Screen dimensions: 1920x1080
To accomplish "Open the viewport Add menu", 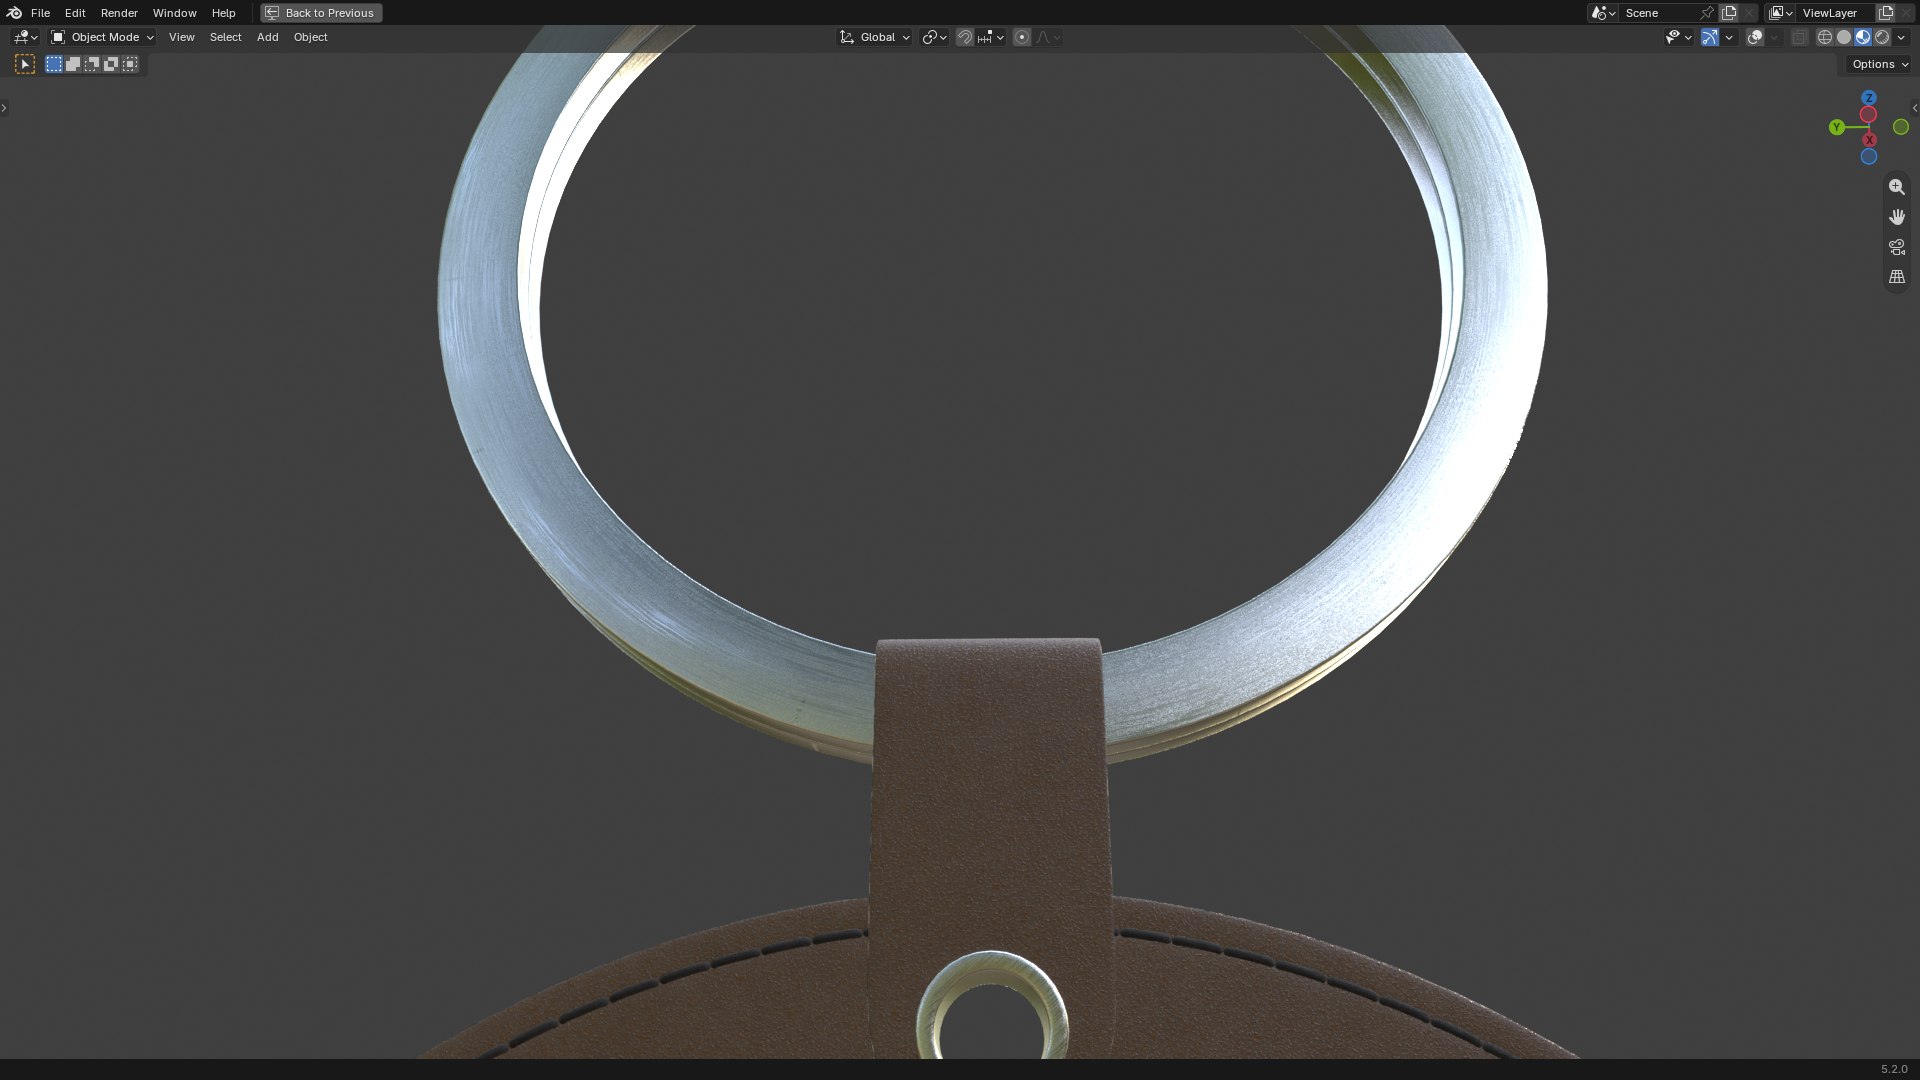I will (x=267, y=37).
